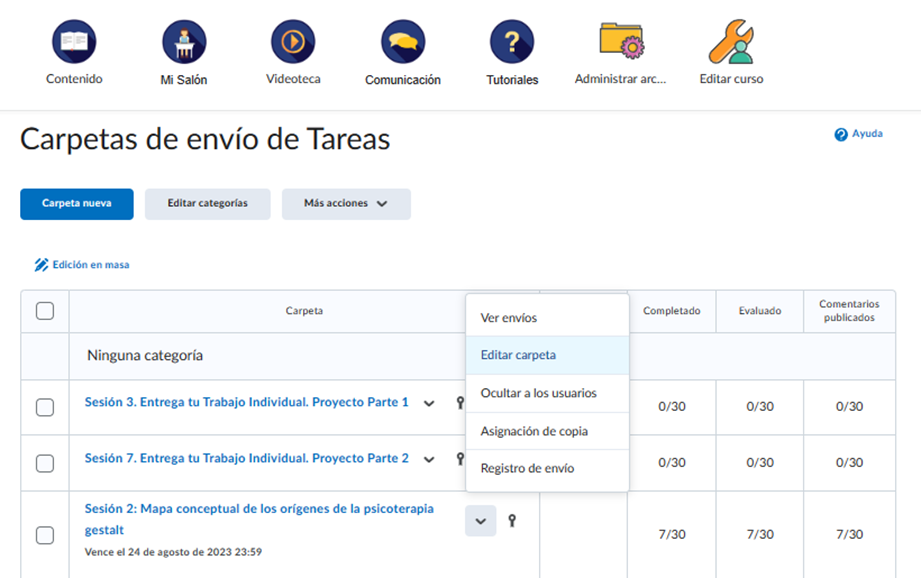Open the Contenido section icon
Image resolution: width=921 pixels, height=578 pixels.
[x=73, y=40]
